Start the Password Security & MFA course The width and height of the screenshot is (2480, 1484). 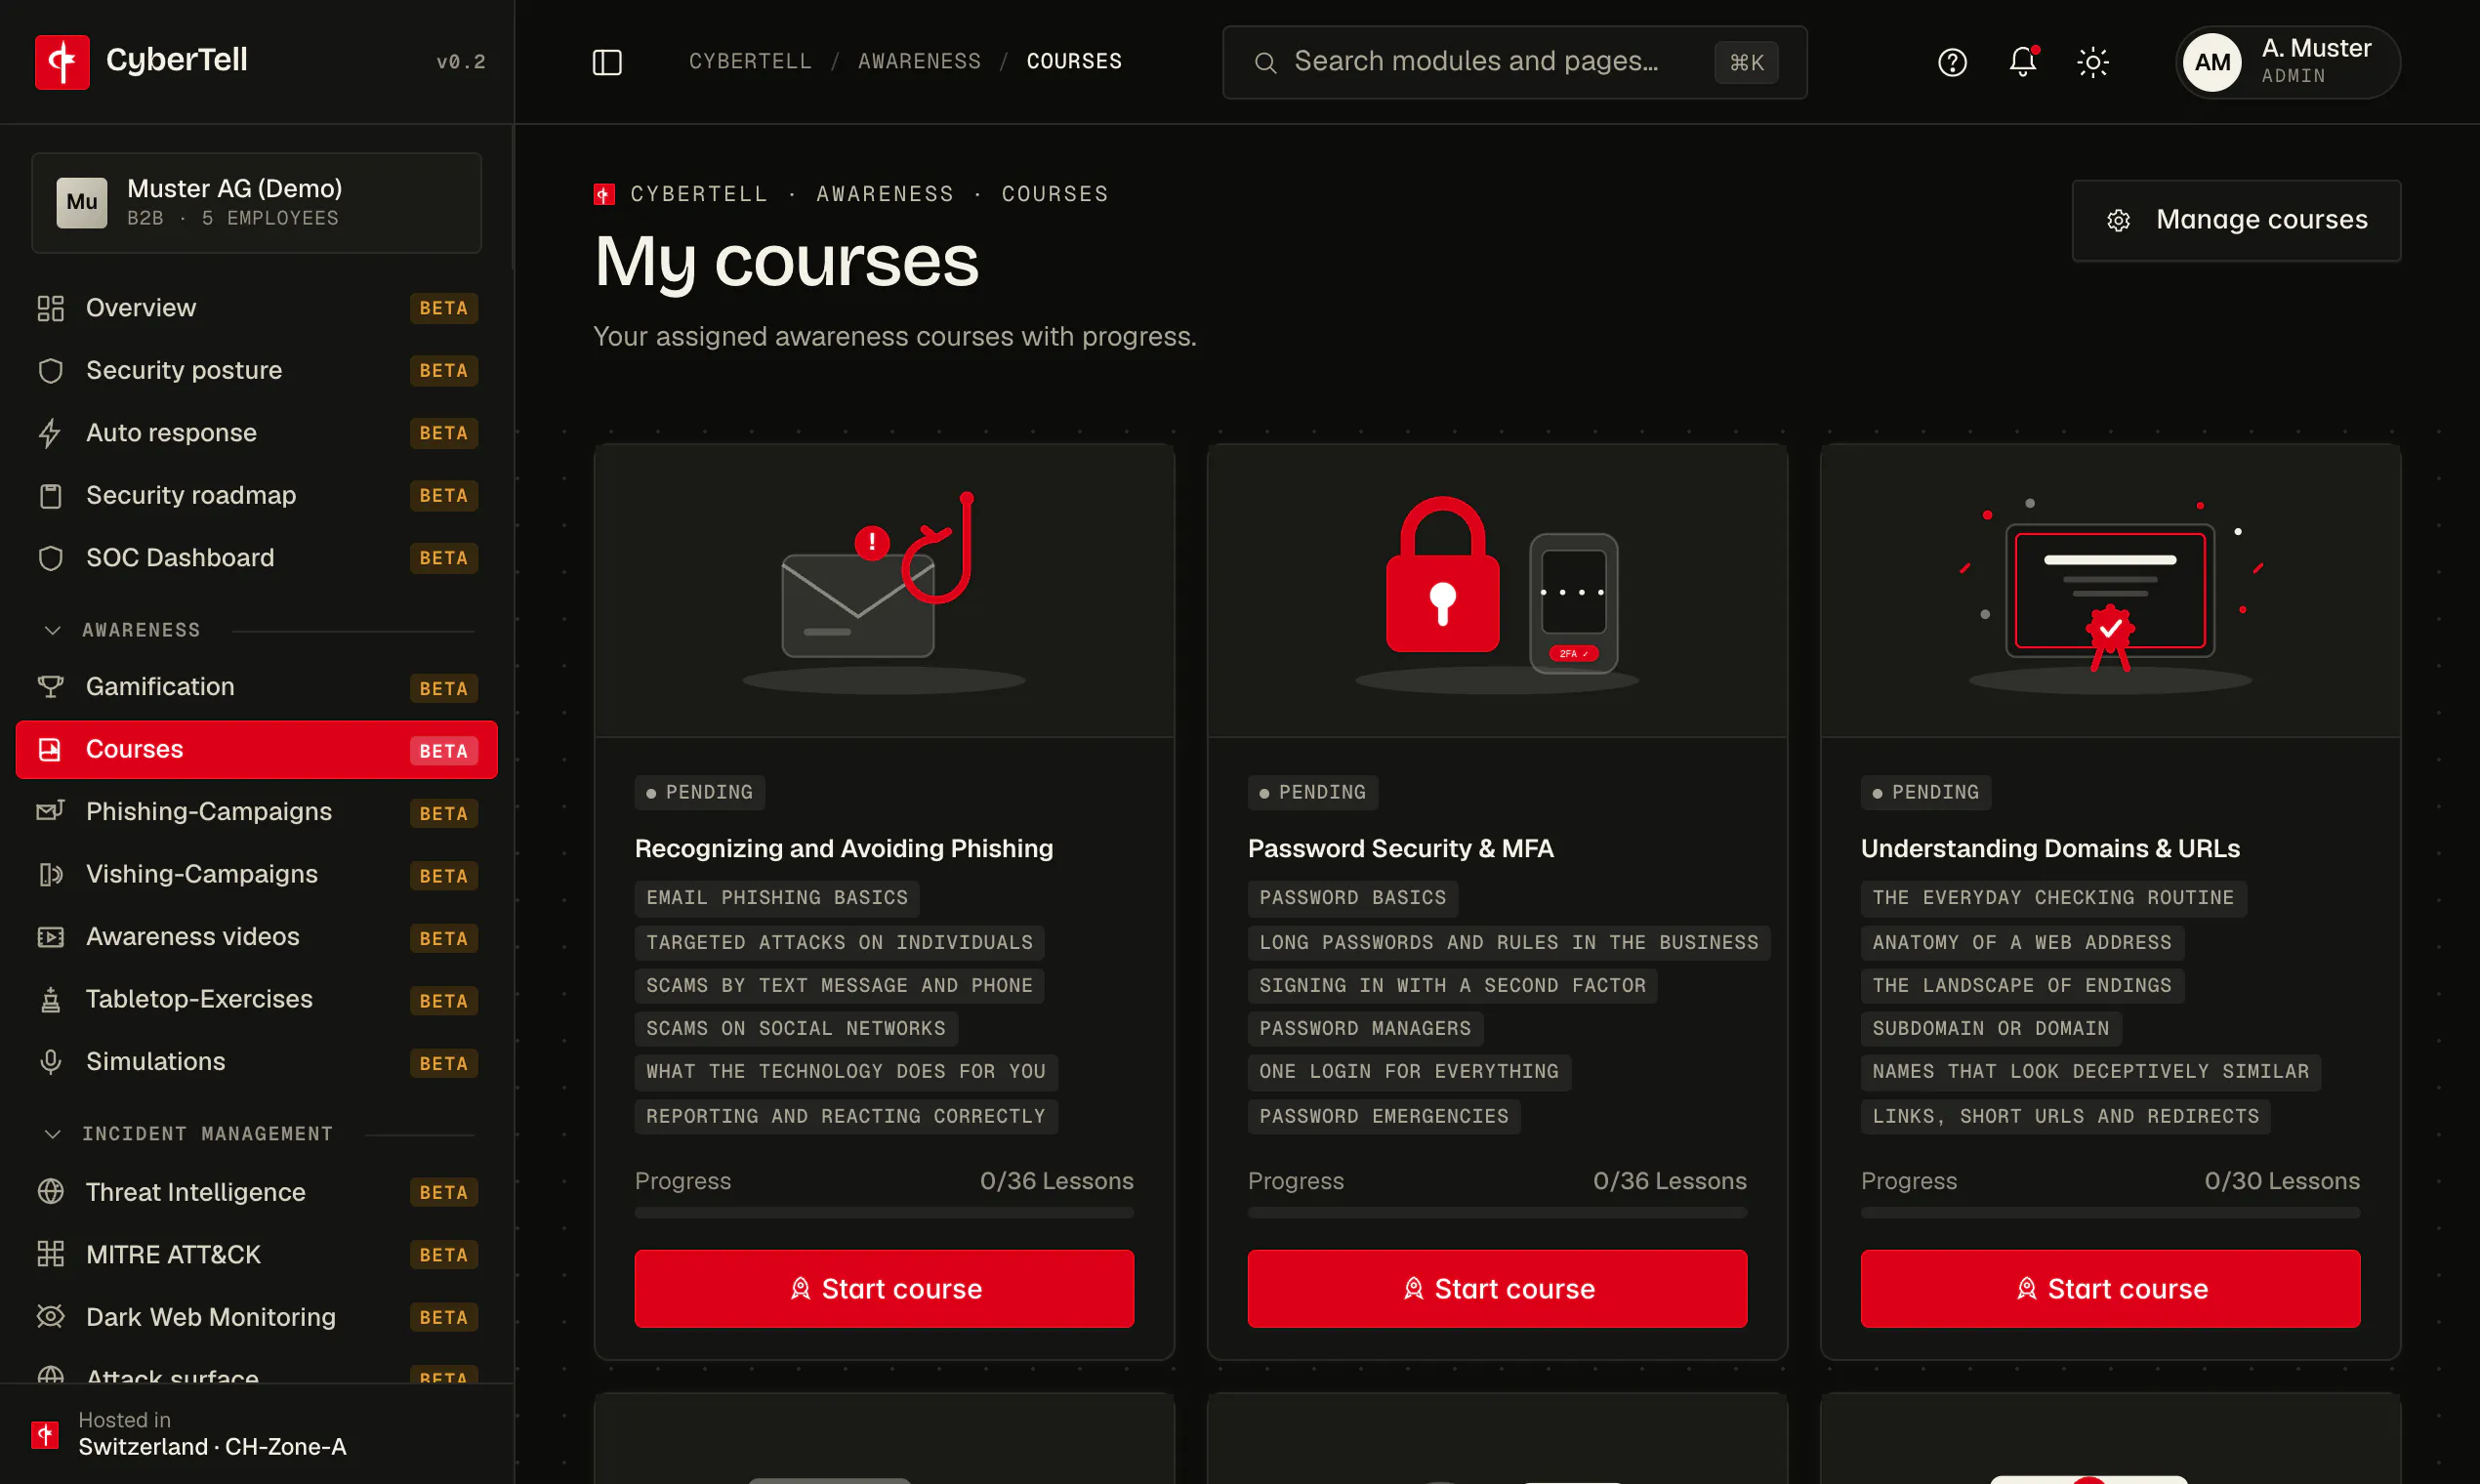point(1497,1289)
